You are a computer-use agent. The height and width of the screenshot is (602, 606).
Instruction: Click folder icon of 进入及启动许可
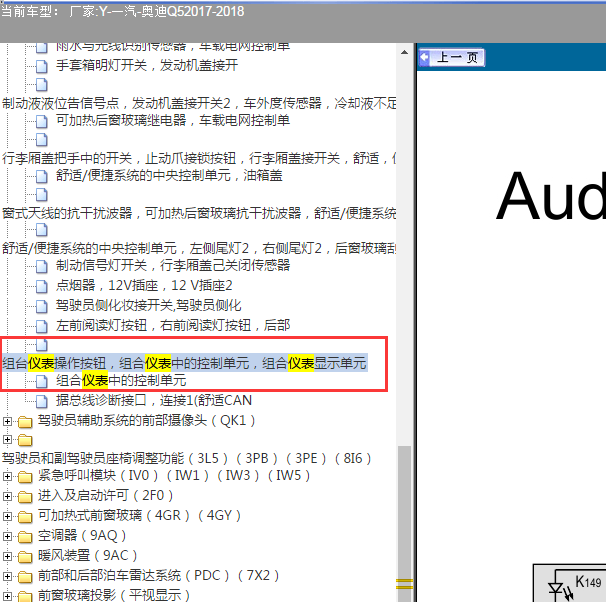25,497
